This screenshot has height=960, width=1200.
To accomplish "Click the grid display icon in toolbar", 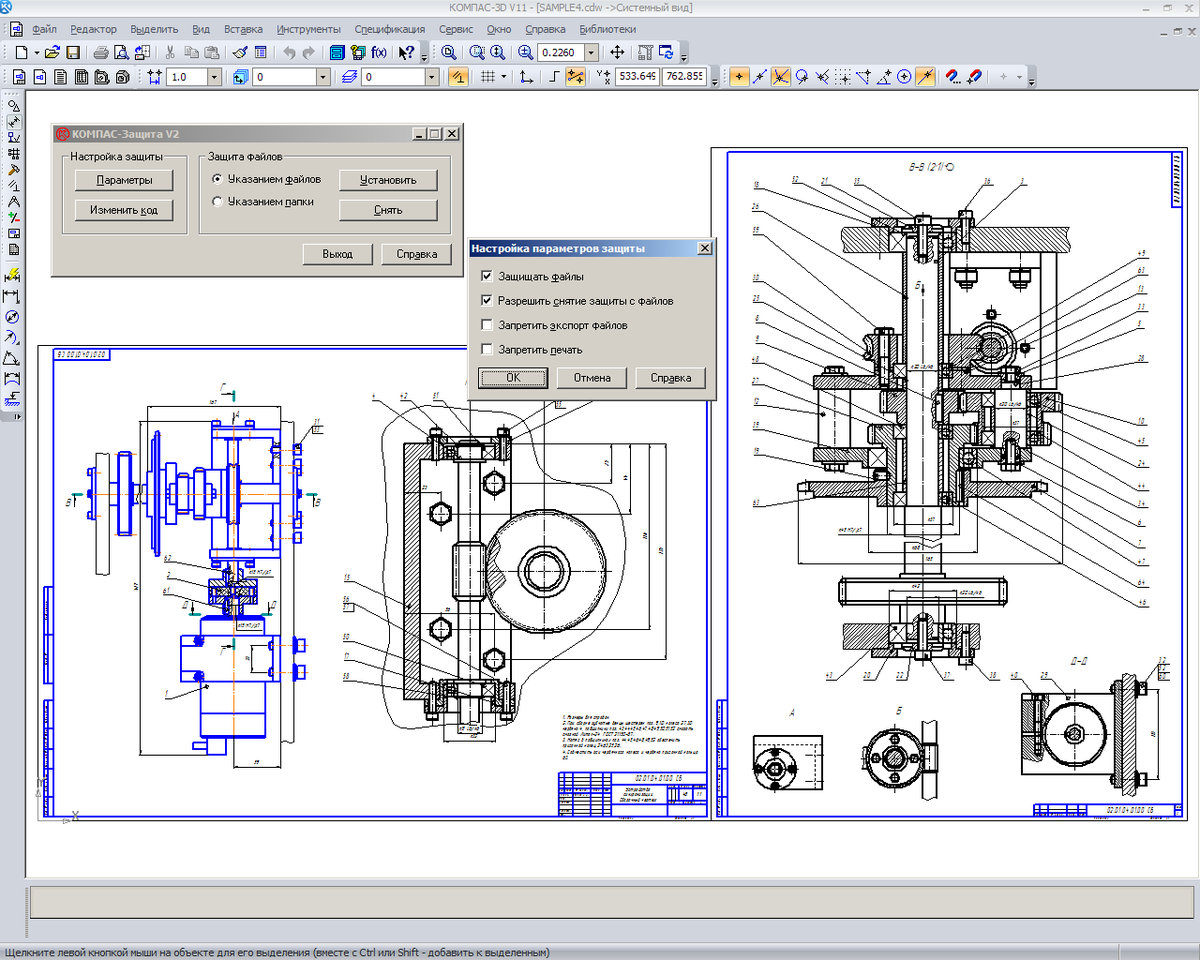I will pyautogui.click(x=487, y=77).
